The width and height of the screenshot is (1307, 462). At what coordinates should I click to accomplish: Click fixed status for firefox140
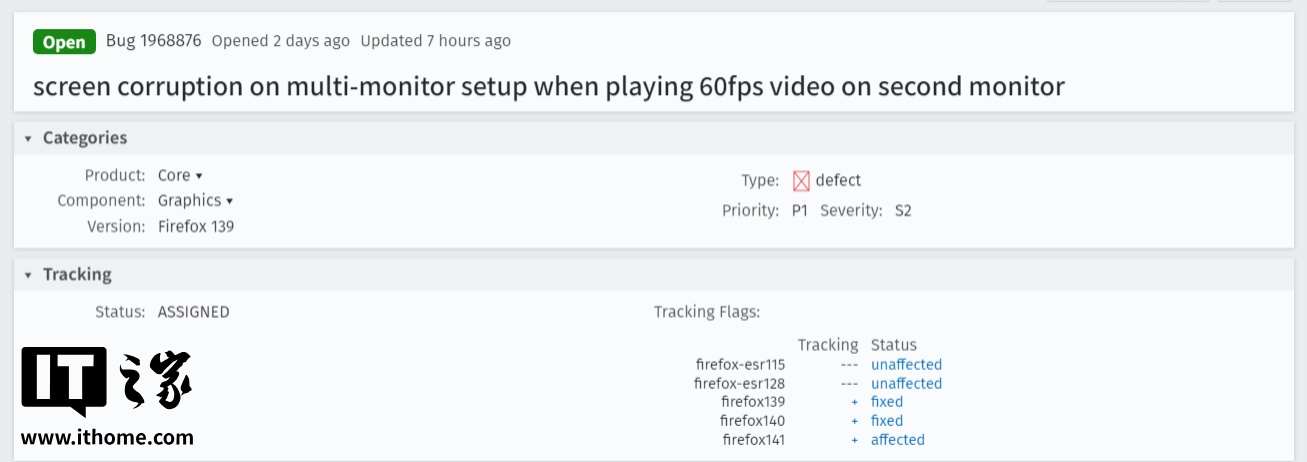point(886,421)
